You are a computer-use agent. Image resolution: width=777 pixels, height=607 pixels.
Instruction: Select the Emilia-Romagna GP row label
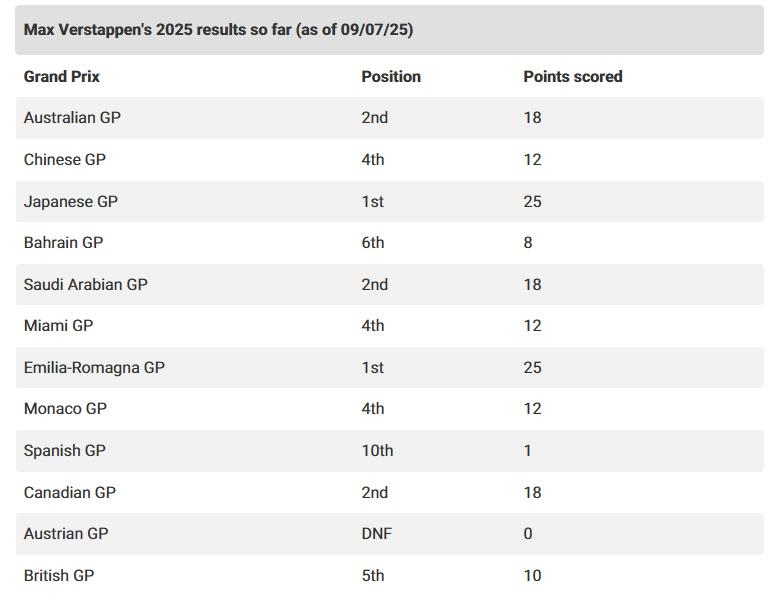point(94,368)
